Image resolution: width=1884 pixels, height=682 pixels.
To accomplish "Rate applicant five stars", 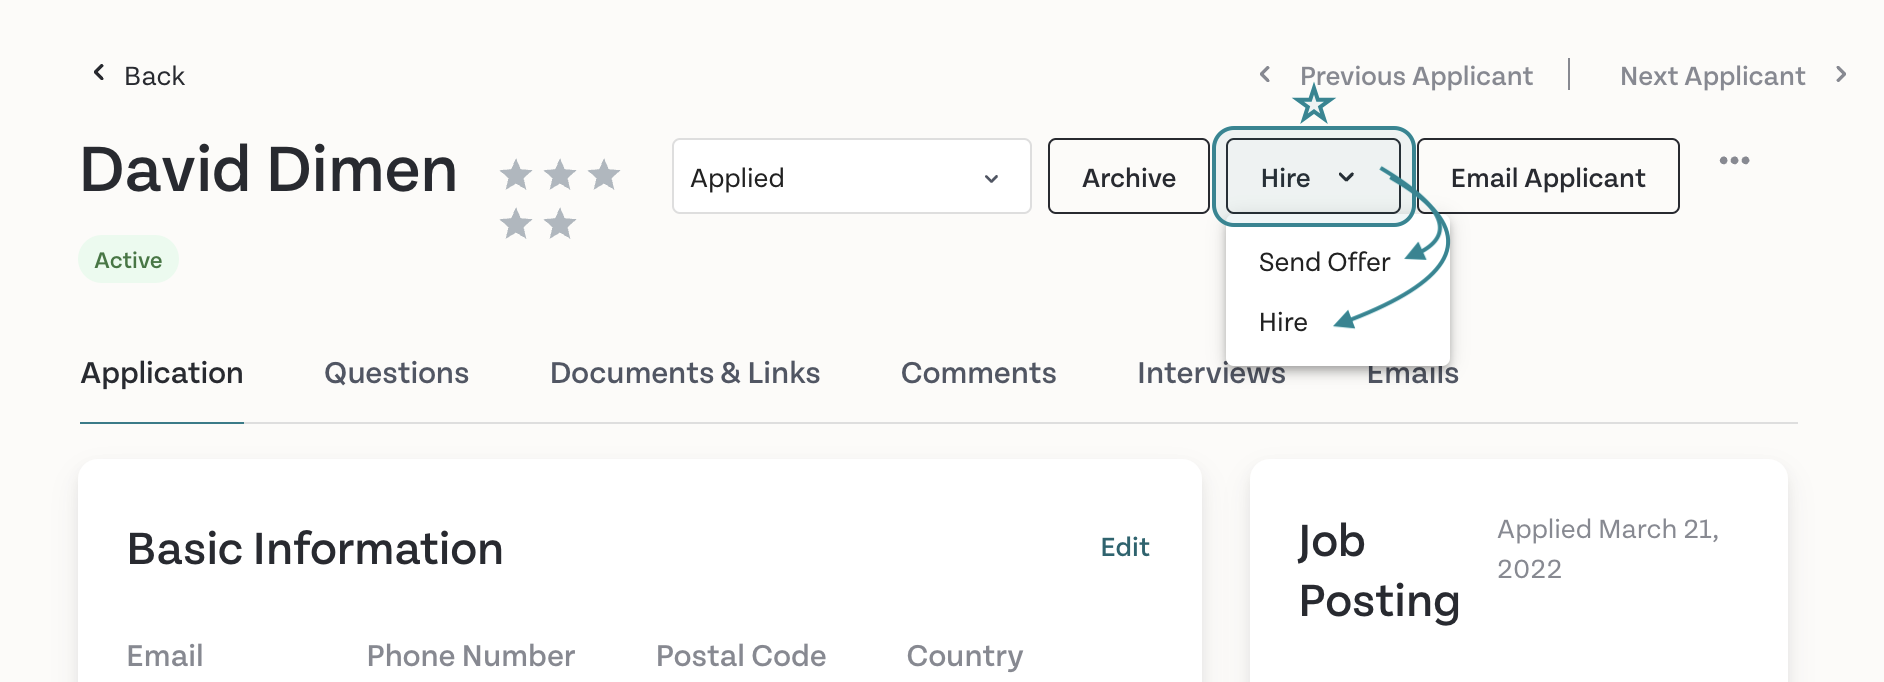I will 560,223.
